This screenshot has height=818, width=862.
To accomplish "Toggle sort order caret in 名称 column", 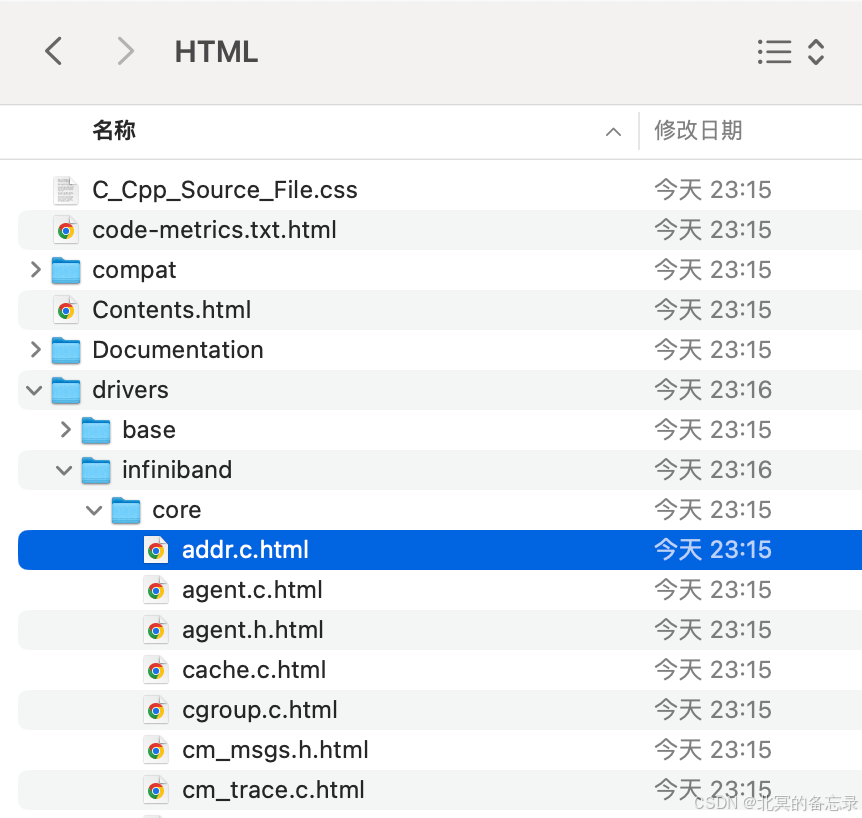I will pos(614,132).
